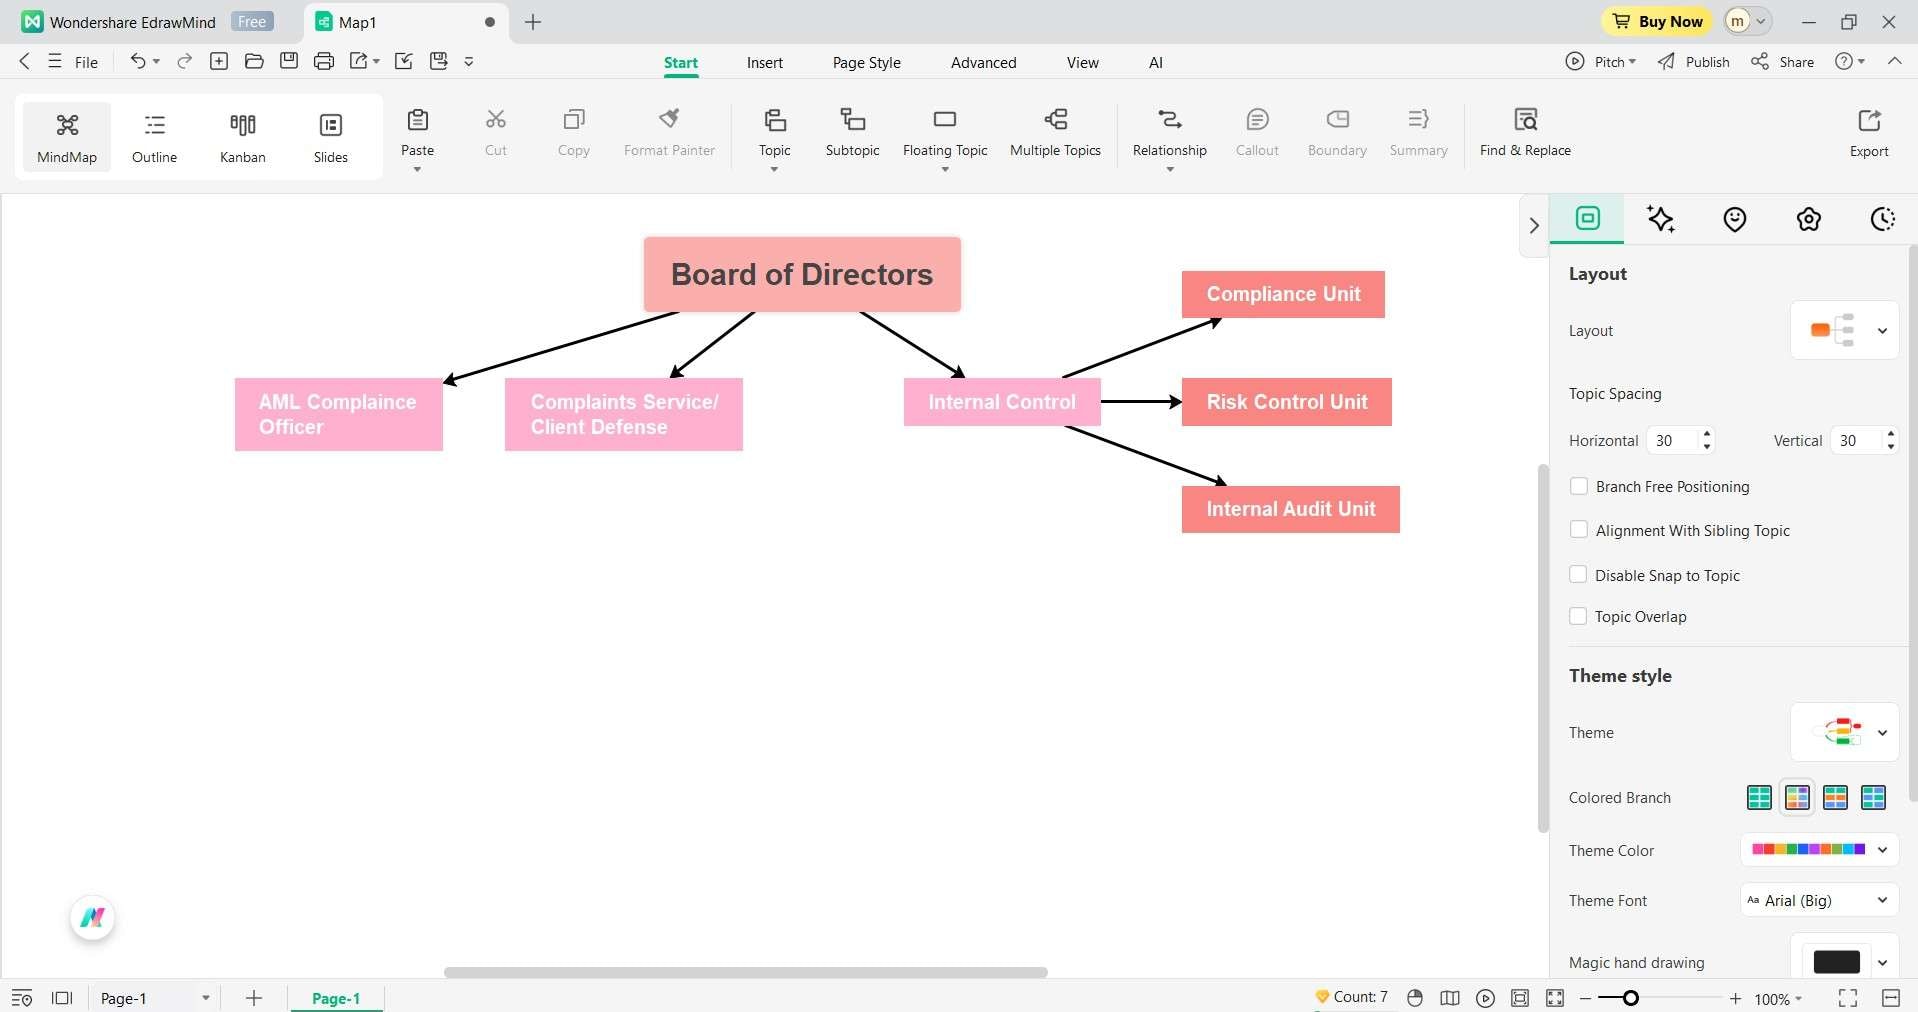Click the Buy Now button
Screen dimensions: 1918x1012
tap(1656, 21)
